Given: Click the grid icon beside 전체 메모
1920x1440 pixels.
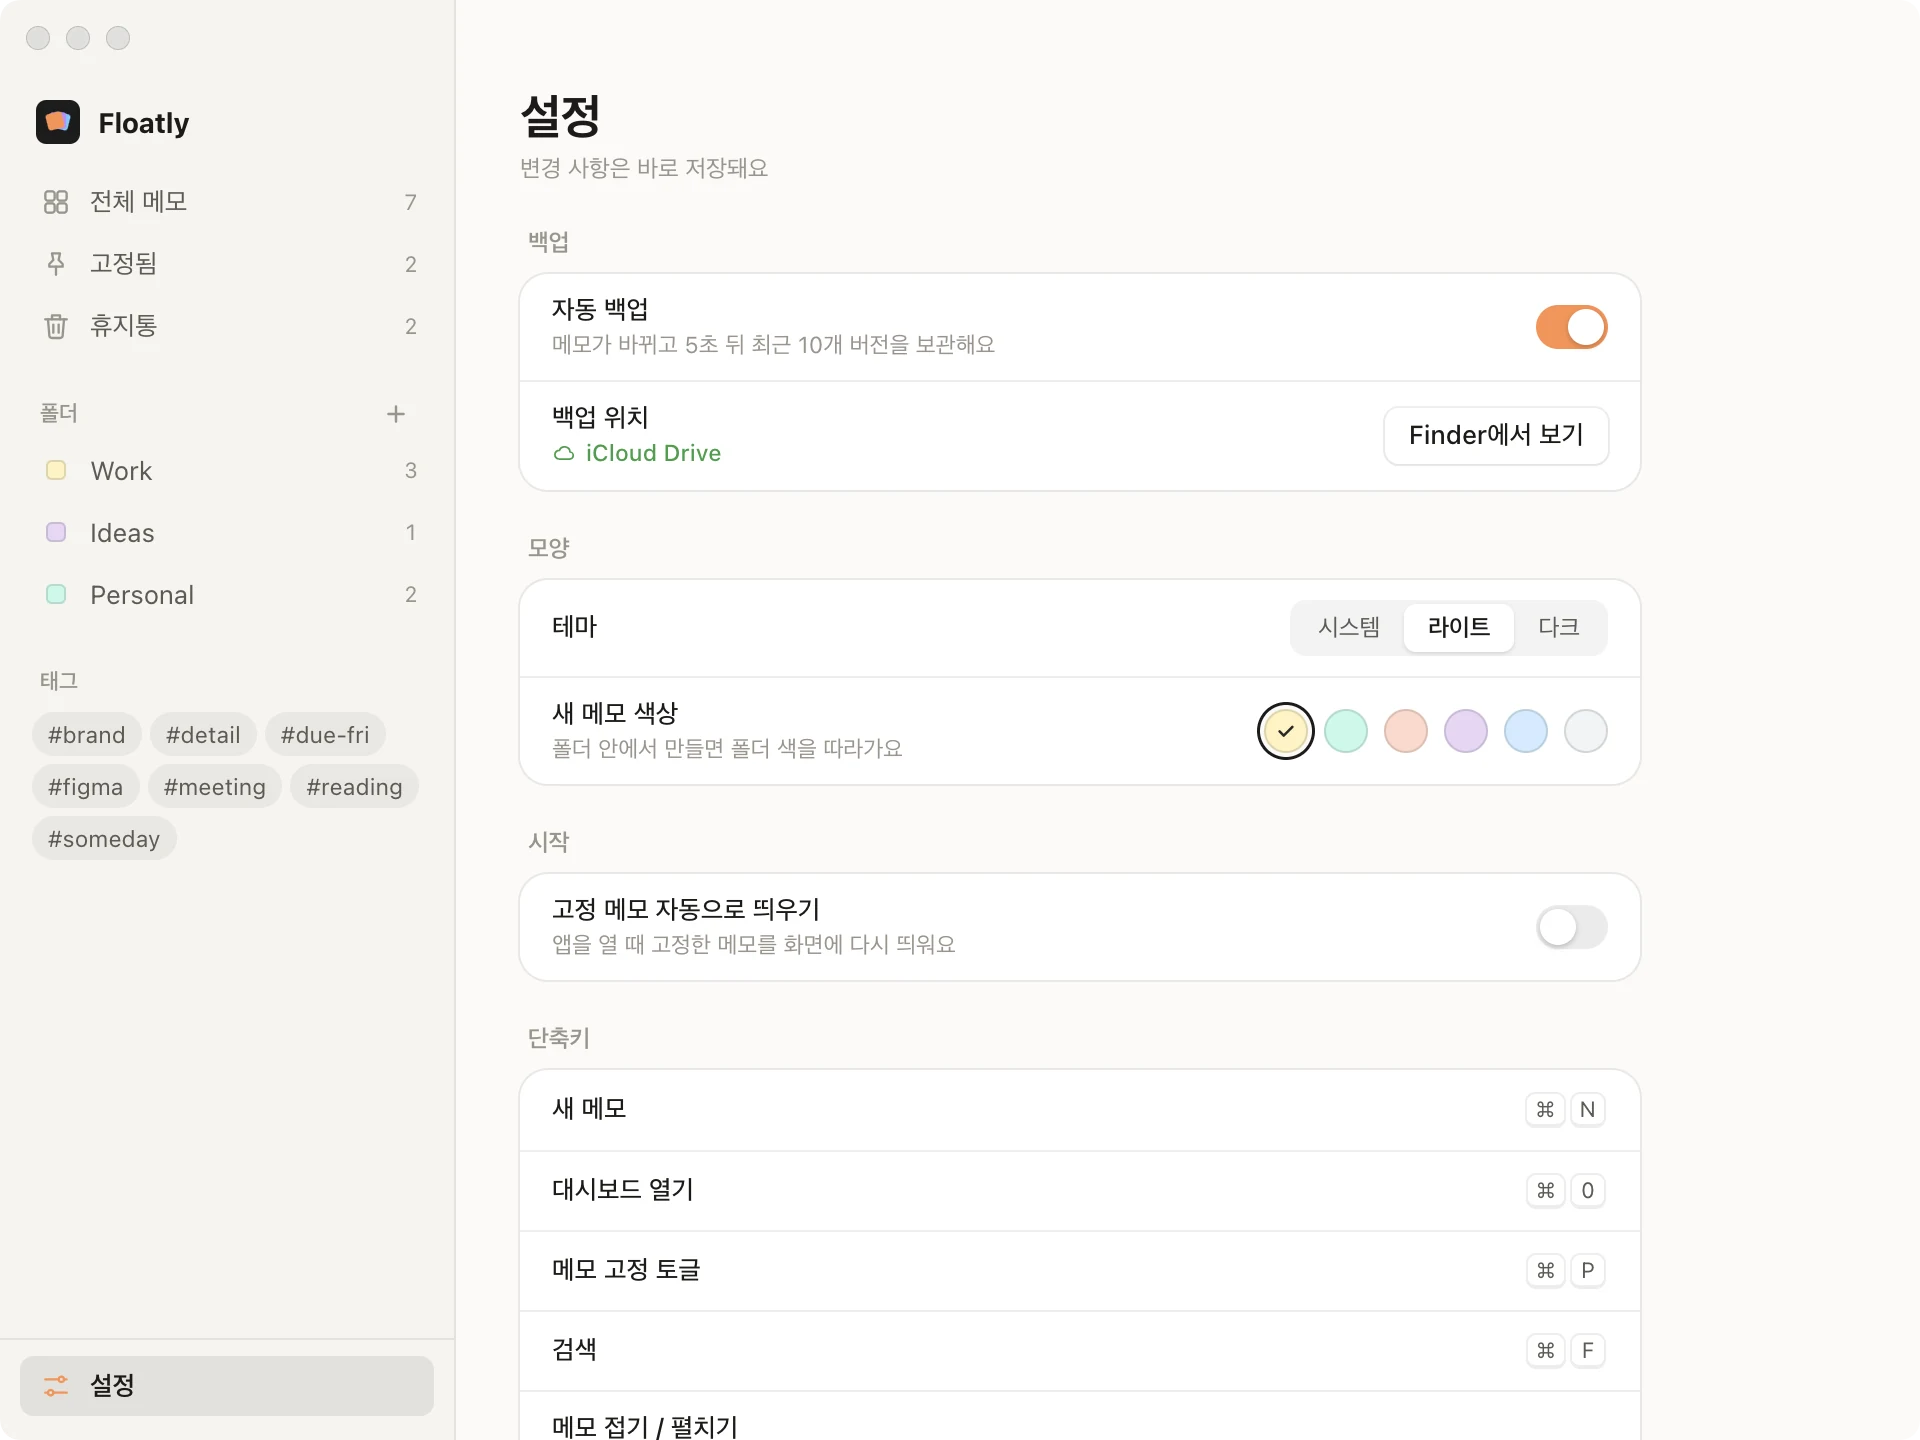Looking at the screenshot, I should 56,202.
